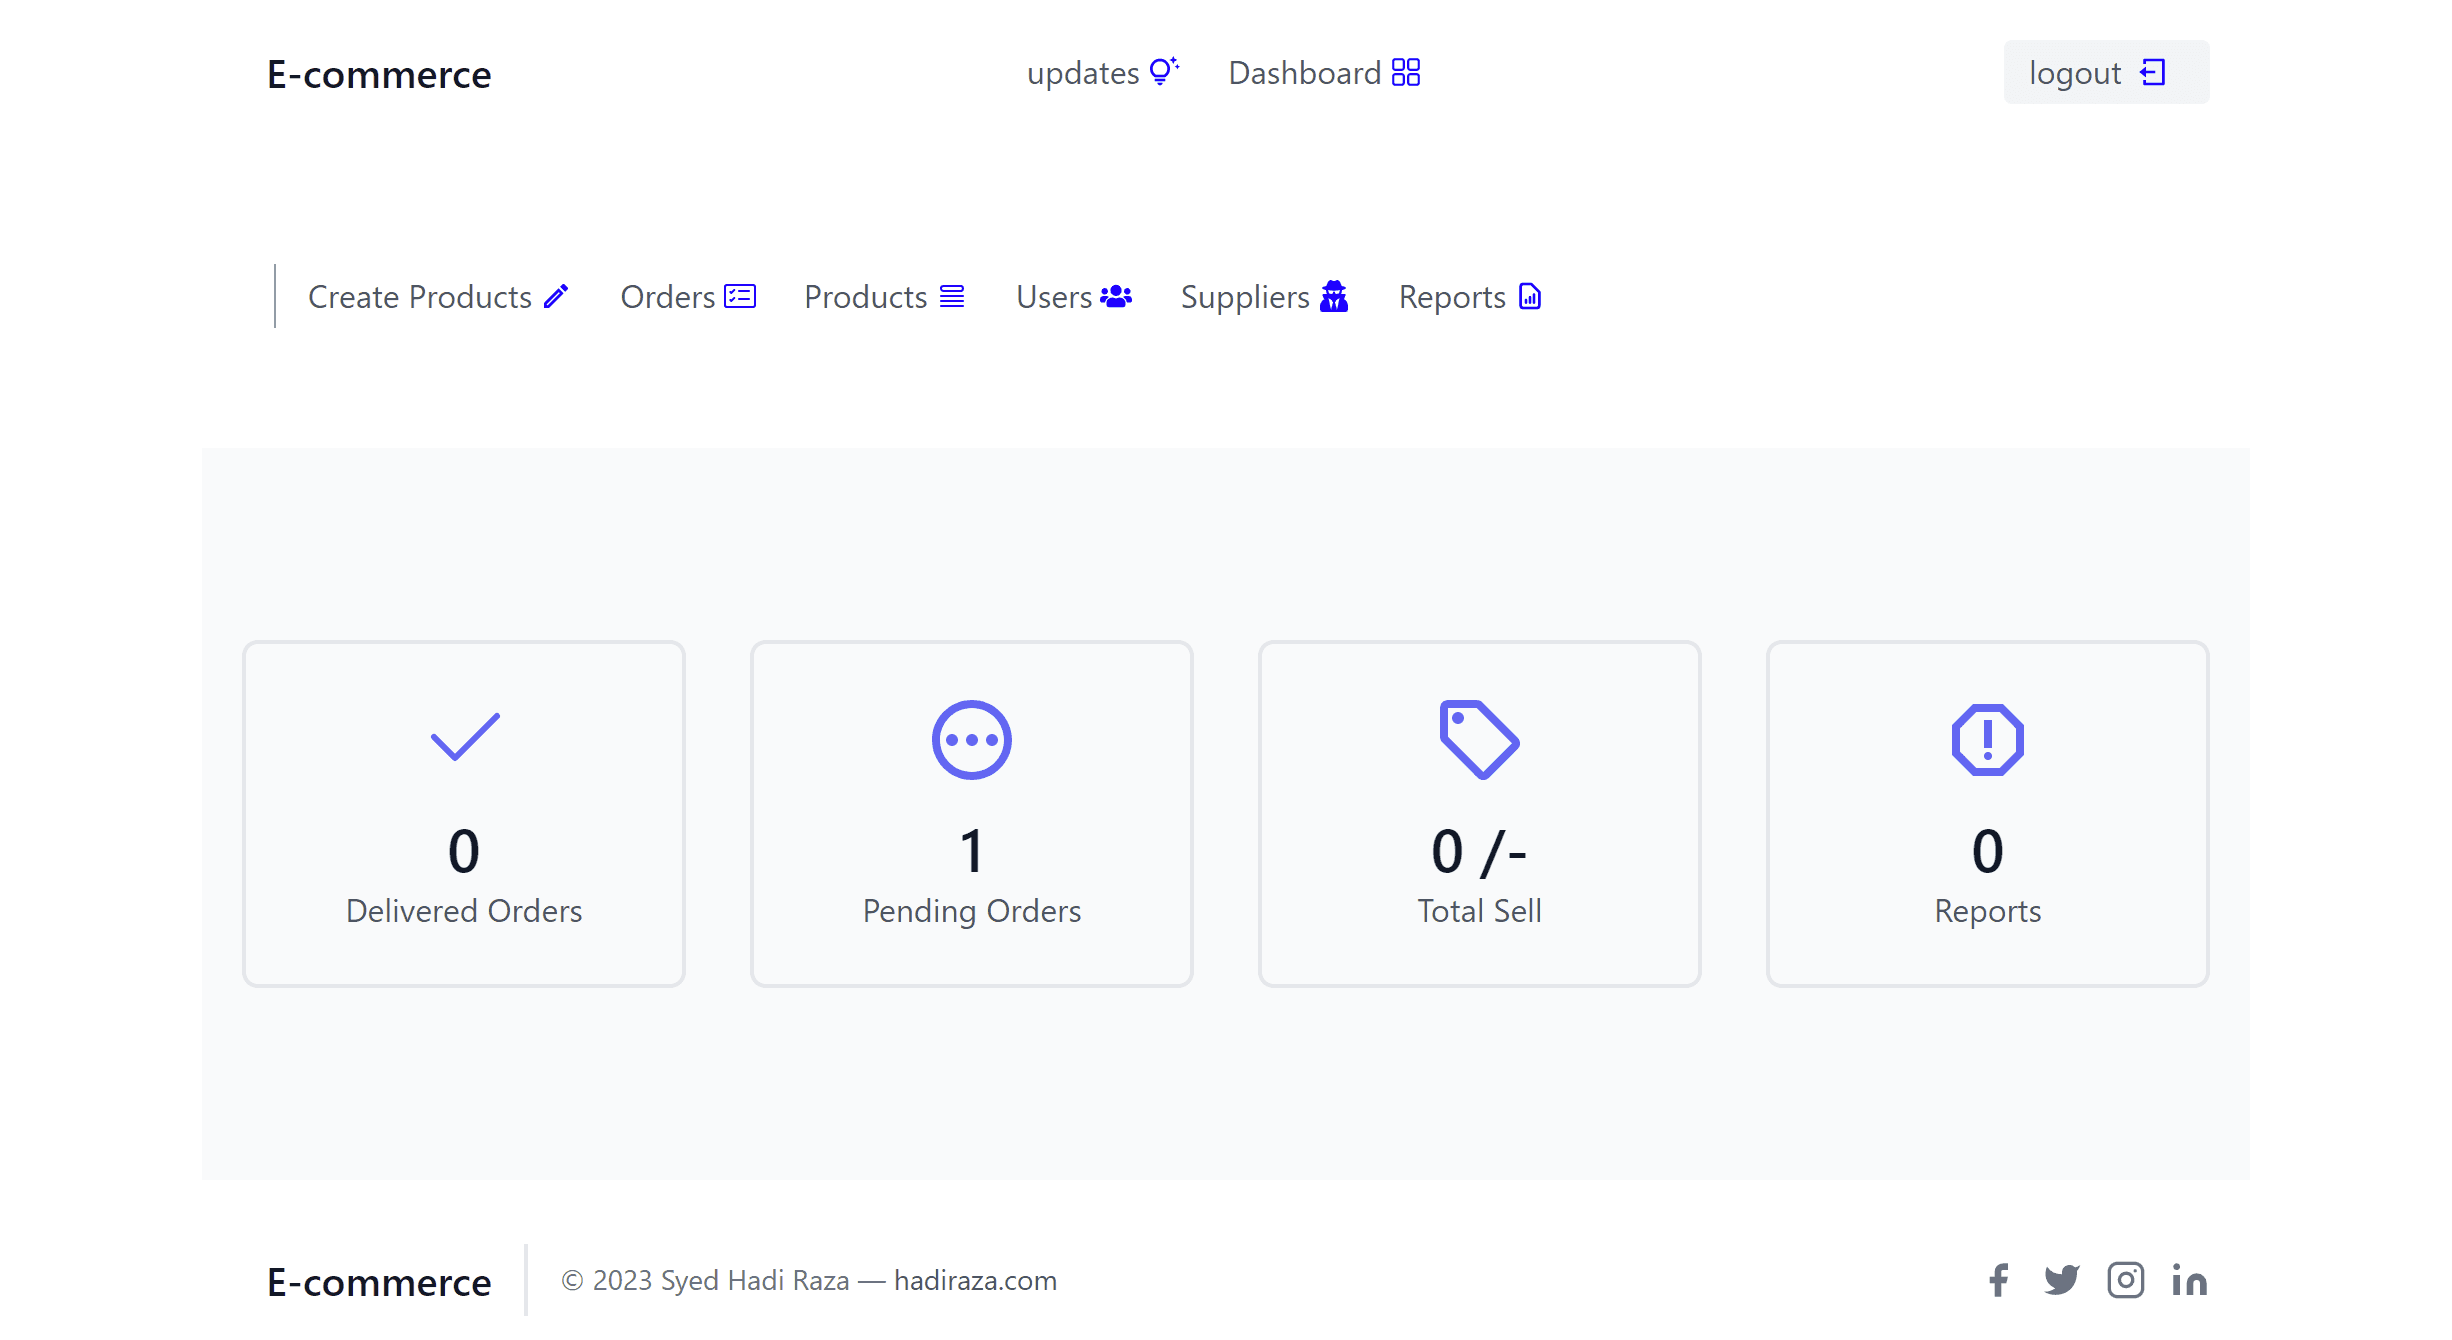The image size is (2452, 1340).
Task: Click the Users group icon
Action: [x=1116, y=297]
